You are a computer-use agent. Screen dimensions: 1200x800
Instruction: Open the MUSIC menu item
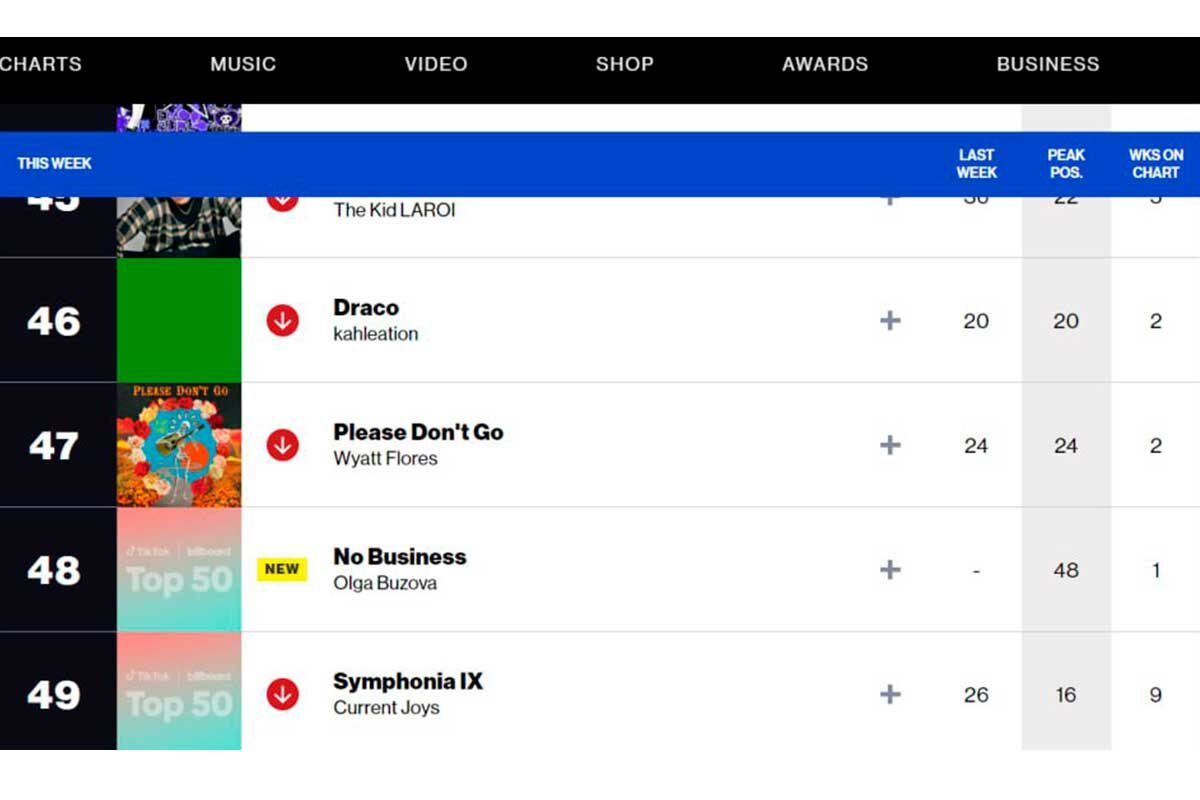pyautogui.click(x=242, y=63)
